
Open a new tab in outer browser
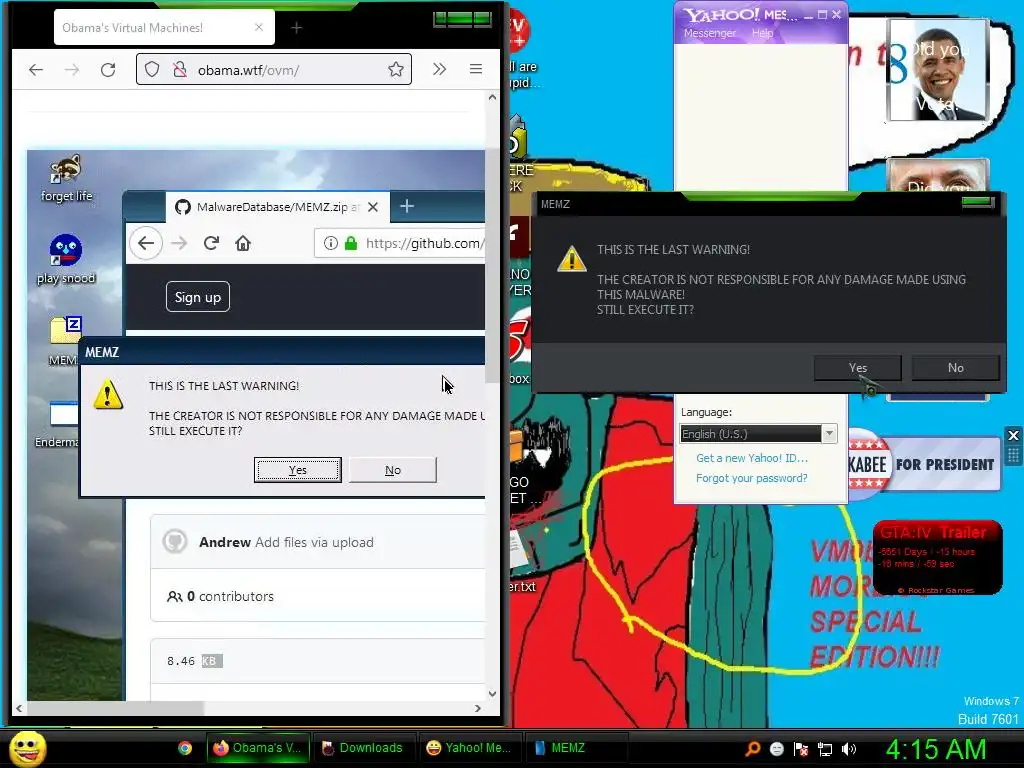(x=296, y=27)
